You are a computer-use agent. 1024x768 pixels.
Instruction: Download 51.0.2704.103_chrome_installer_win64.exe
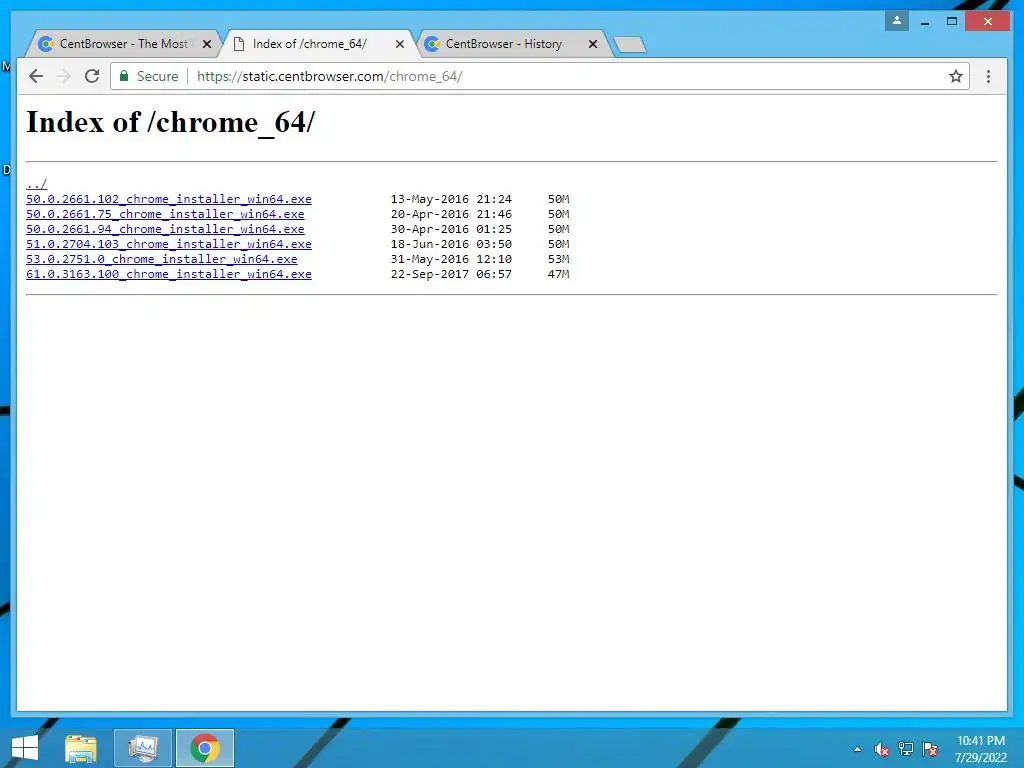pos(168,244)
